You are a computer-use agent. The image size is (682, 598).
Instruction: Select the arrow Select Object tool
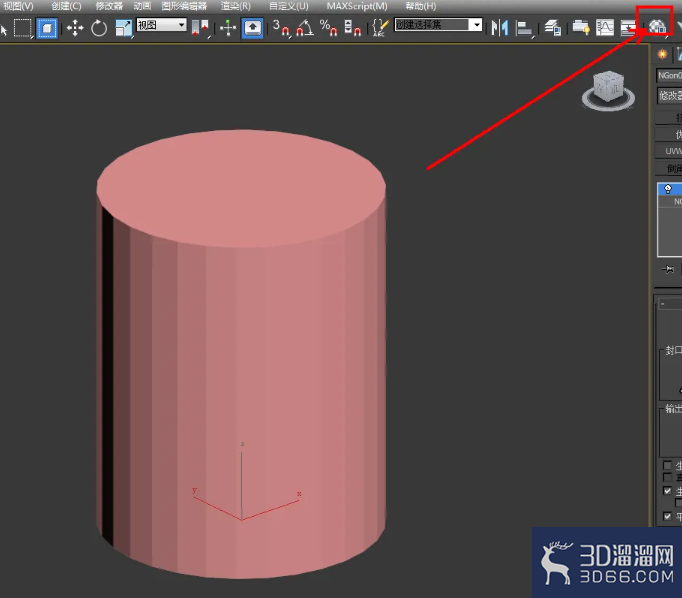[x=4, y=30]
